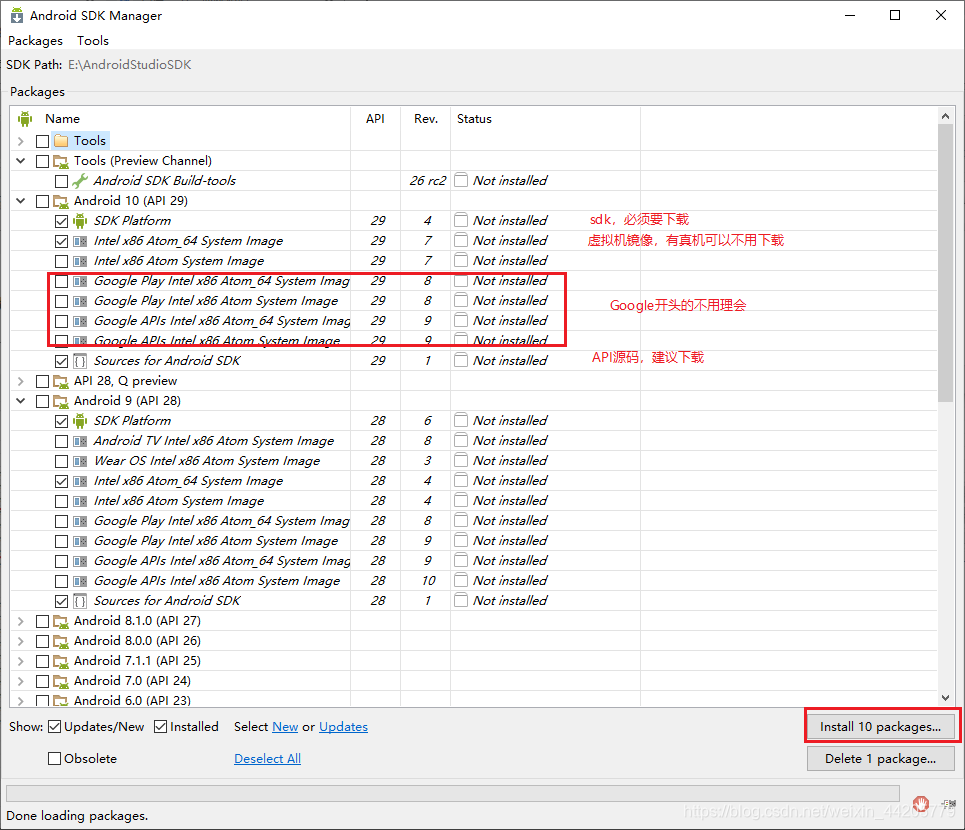Collapse the Android 10 (API 29) group
The height and width of the screenshot is (830, 965).
(20, 201)
